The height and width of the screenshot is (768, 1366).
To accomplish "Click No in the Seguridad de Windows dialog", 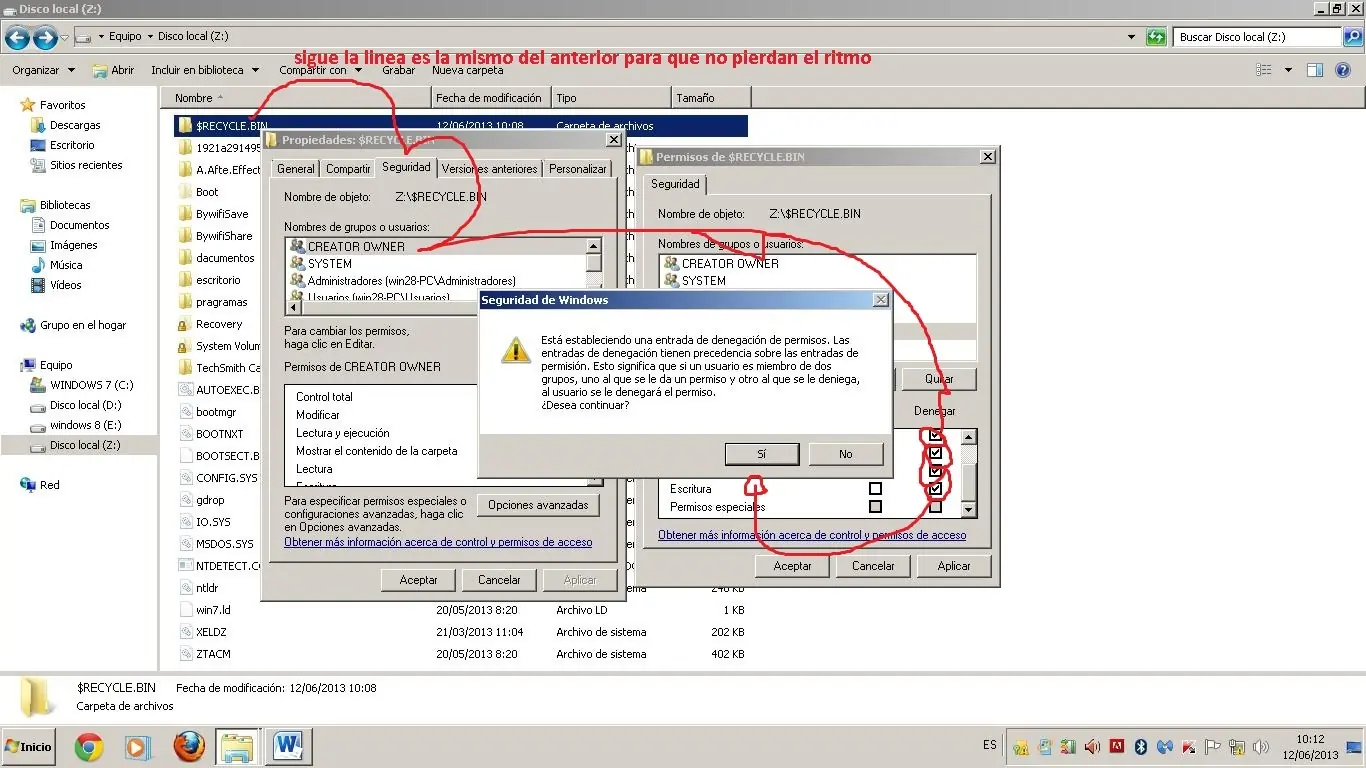I will click(846, 454).
